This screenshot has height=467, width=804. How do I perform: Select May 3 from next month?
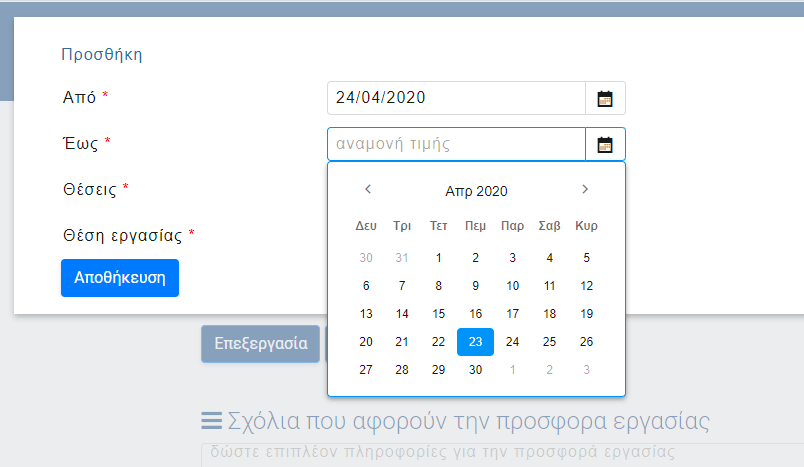586,370
